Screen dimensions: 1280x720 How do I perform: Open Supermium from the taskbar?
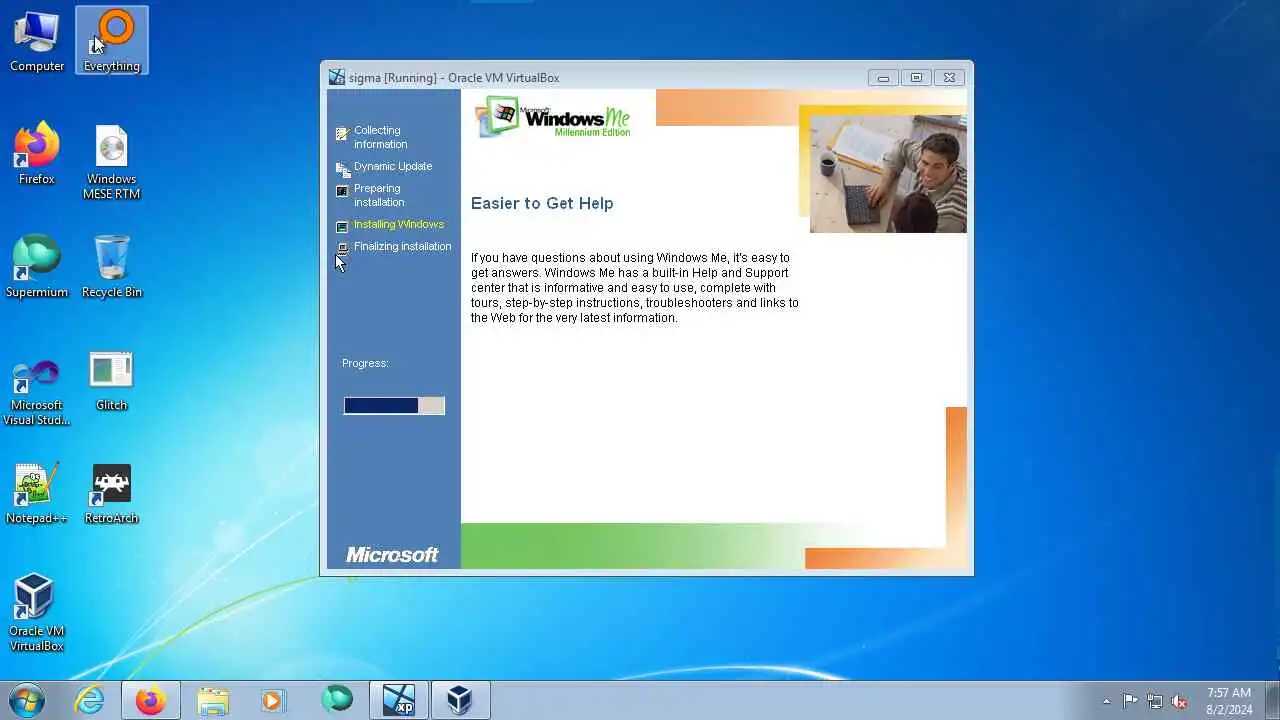coord(337,700)
